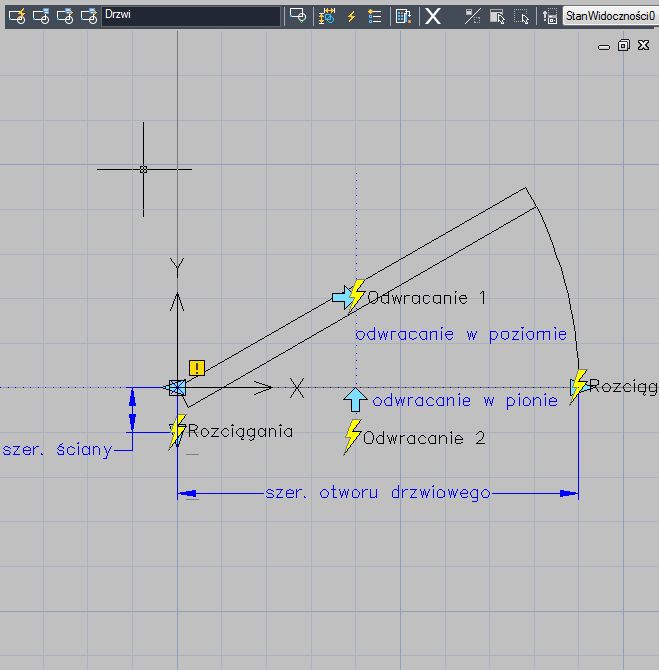Click the Drzwi block name field
Viewport: 659px width, 670px height.
[191, 16]
